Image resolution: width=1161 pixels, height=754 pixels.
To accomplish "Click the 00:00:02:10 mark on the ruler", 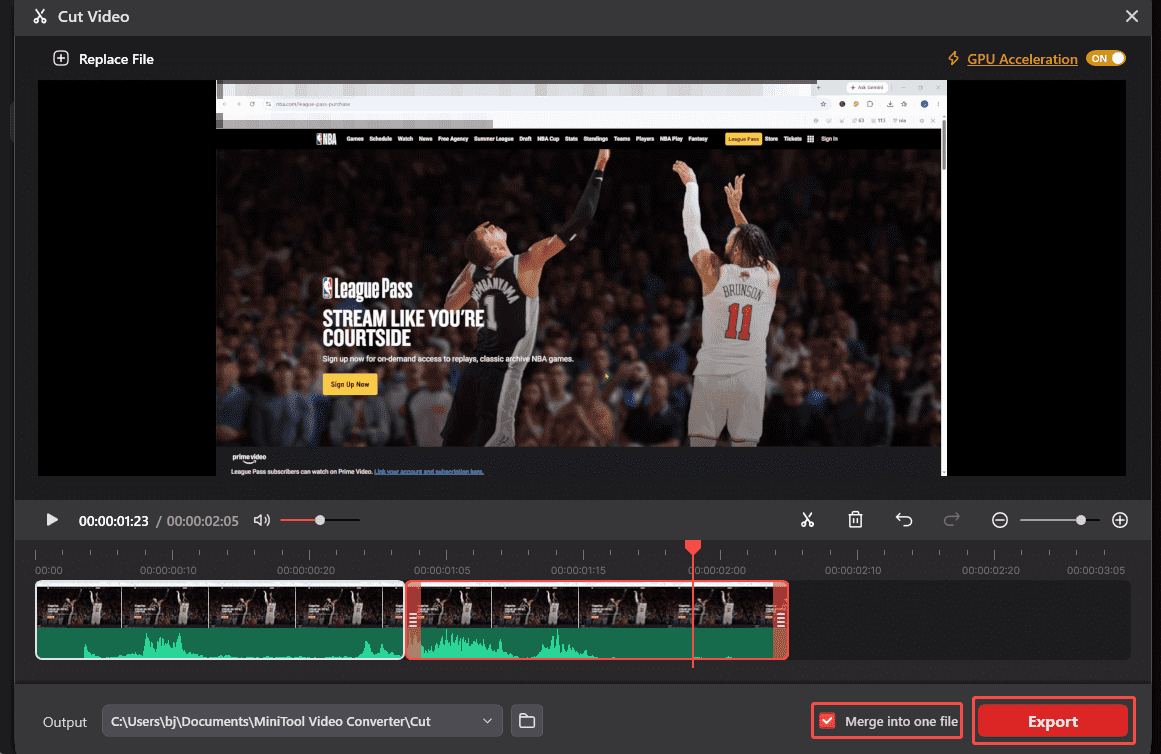I will click(x=853, y=570).
